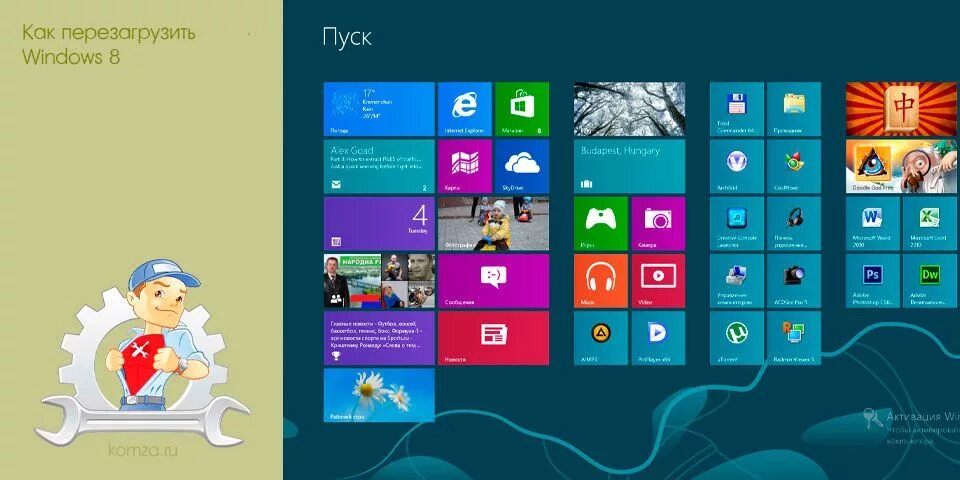960x480 pixels.
Task: Click the Пуск heading text
Action: point(347,38)
